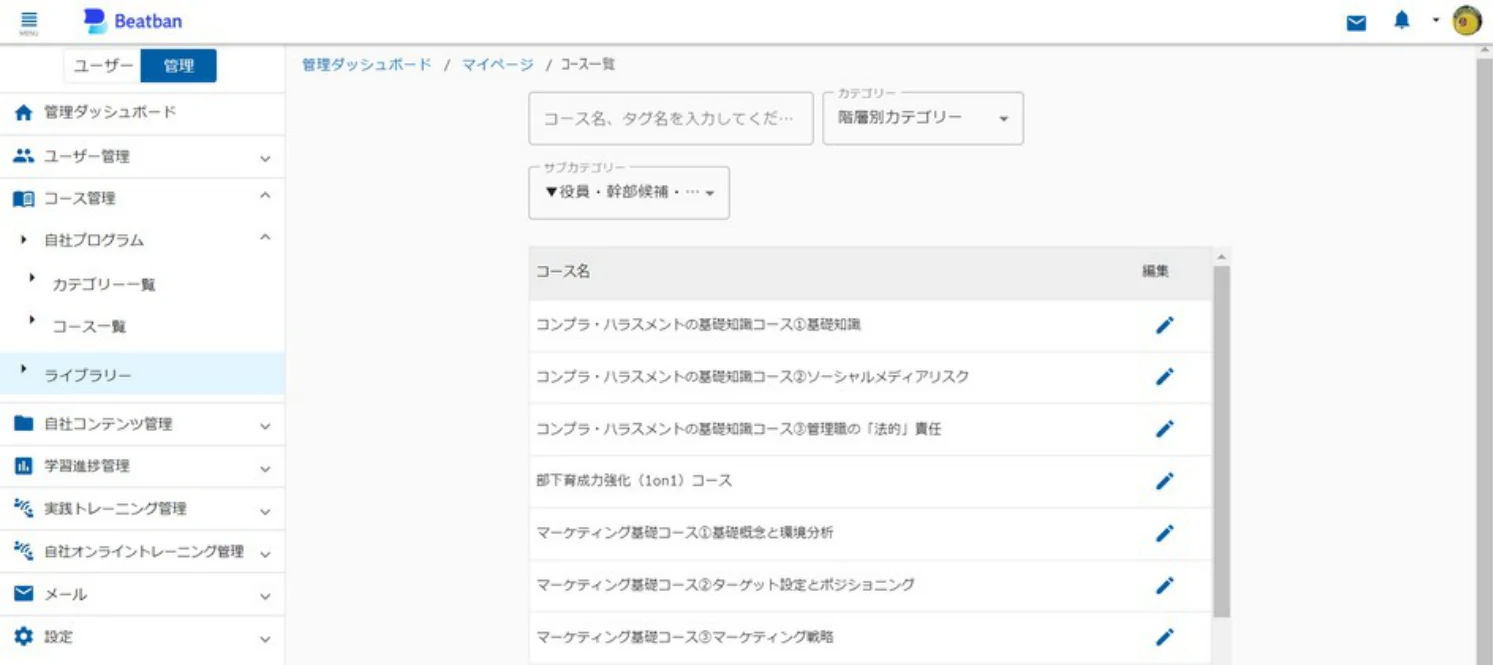Click the icon for 自社オンライントレーニング管理
The height and width of the screenshot is (665, 1493).
[x=24, y=551]
